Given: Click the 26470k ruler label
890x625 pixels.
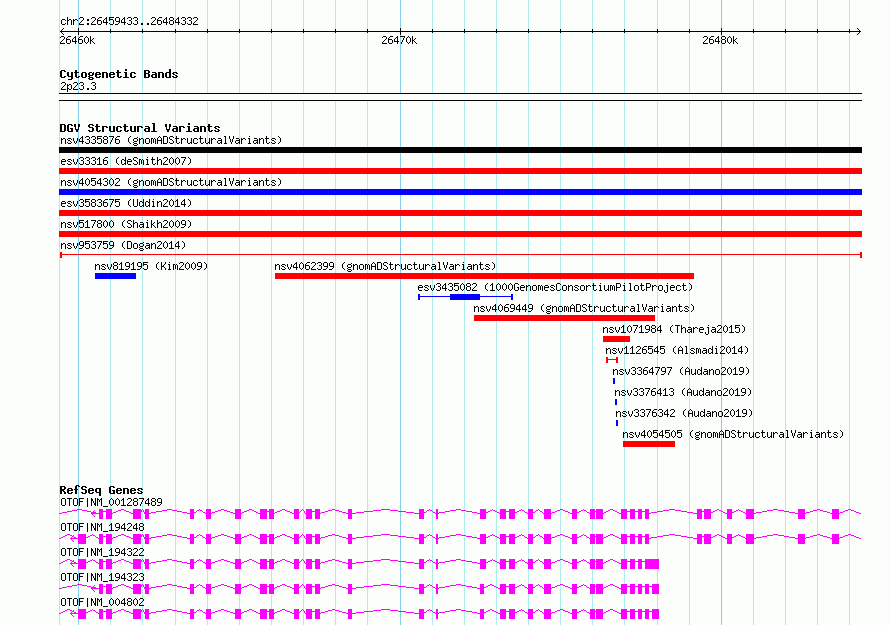Looking at the screenshot, I should (399, 40).
